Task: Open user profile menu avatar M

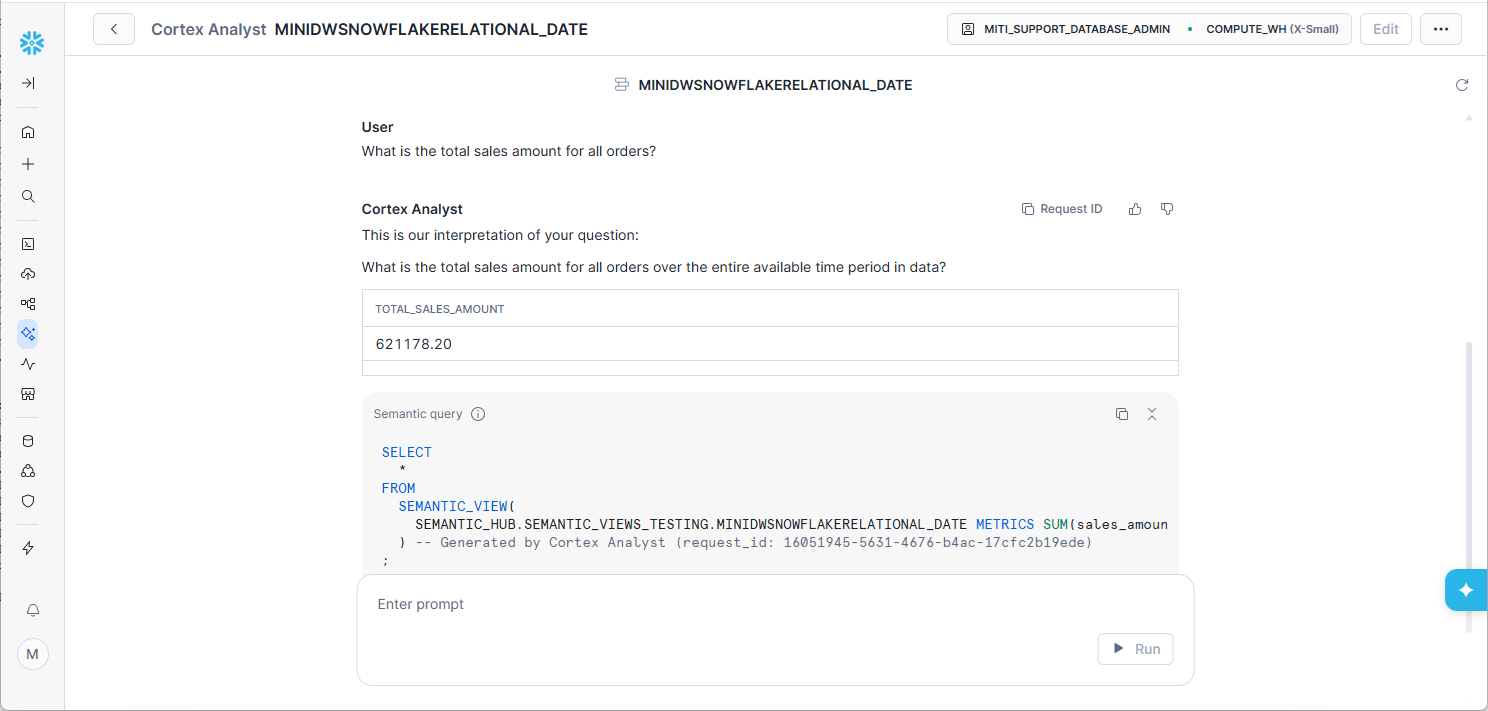Action: 32,654
